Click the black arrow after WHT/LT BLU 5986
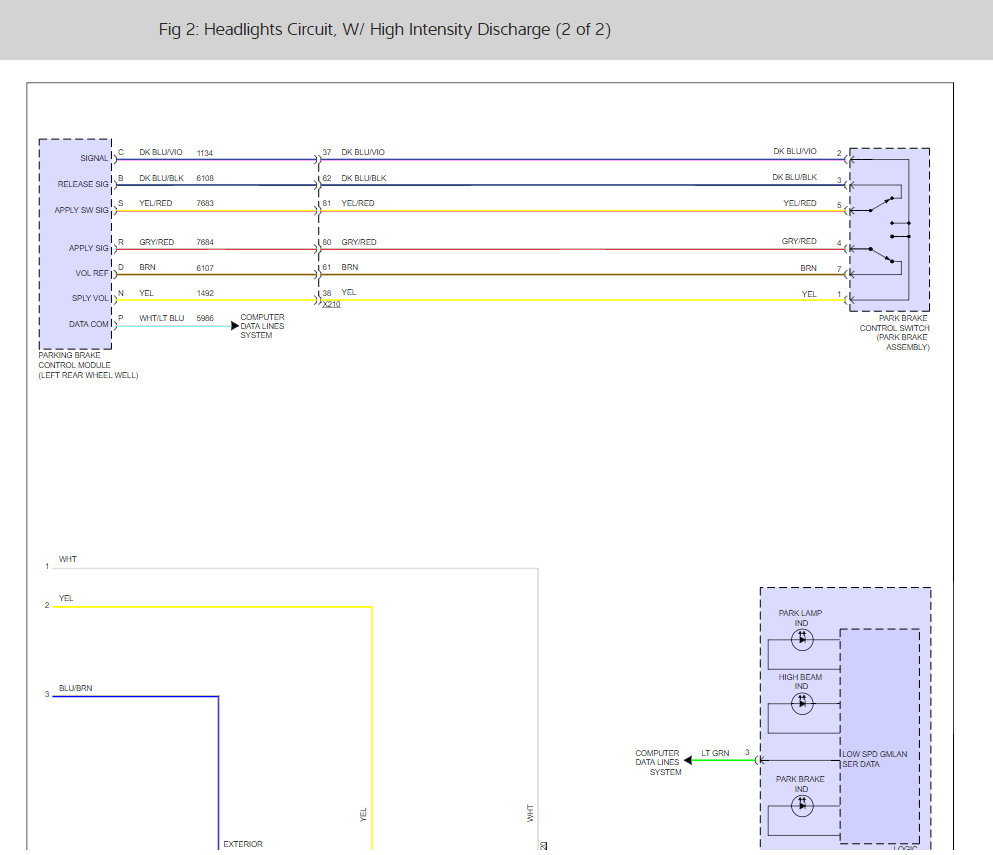 [234, 326]
